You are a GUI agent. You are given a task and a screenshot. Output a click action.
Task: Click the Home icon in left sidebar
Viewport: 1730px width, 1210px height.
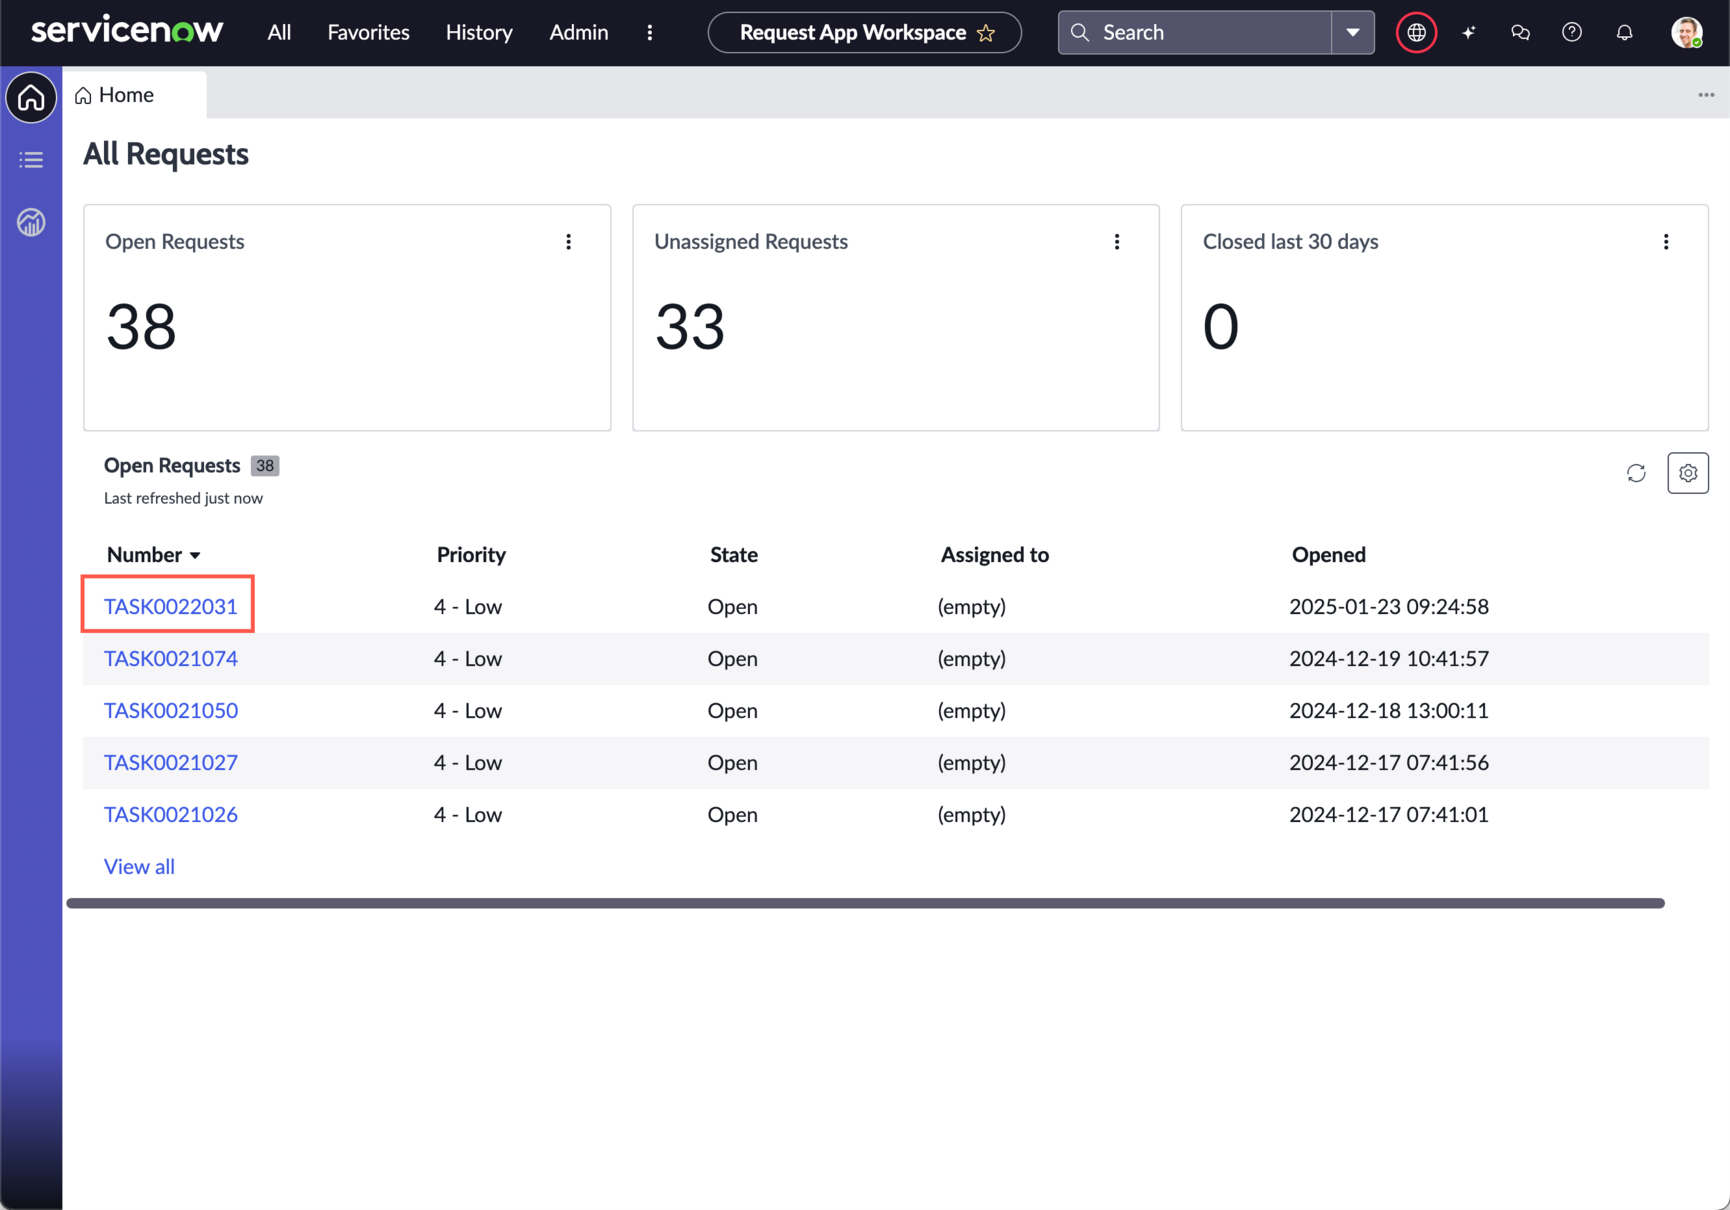pos(31,97)
